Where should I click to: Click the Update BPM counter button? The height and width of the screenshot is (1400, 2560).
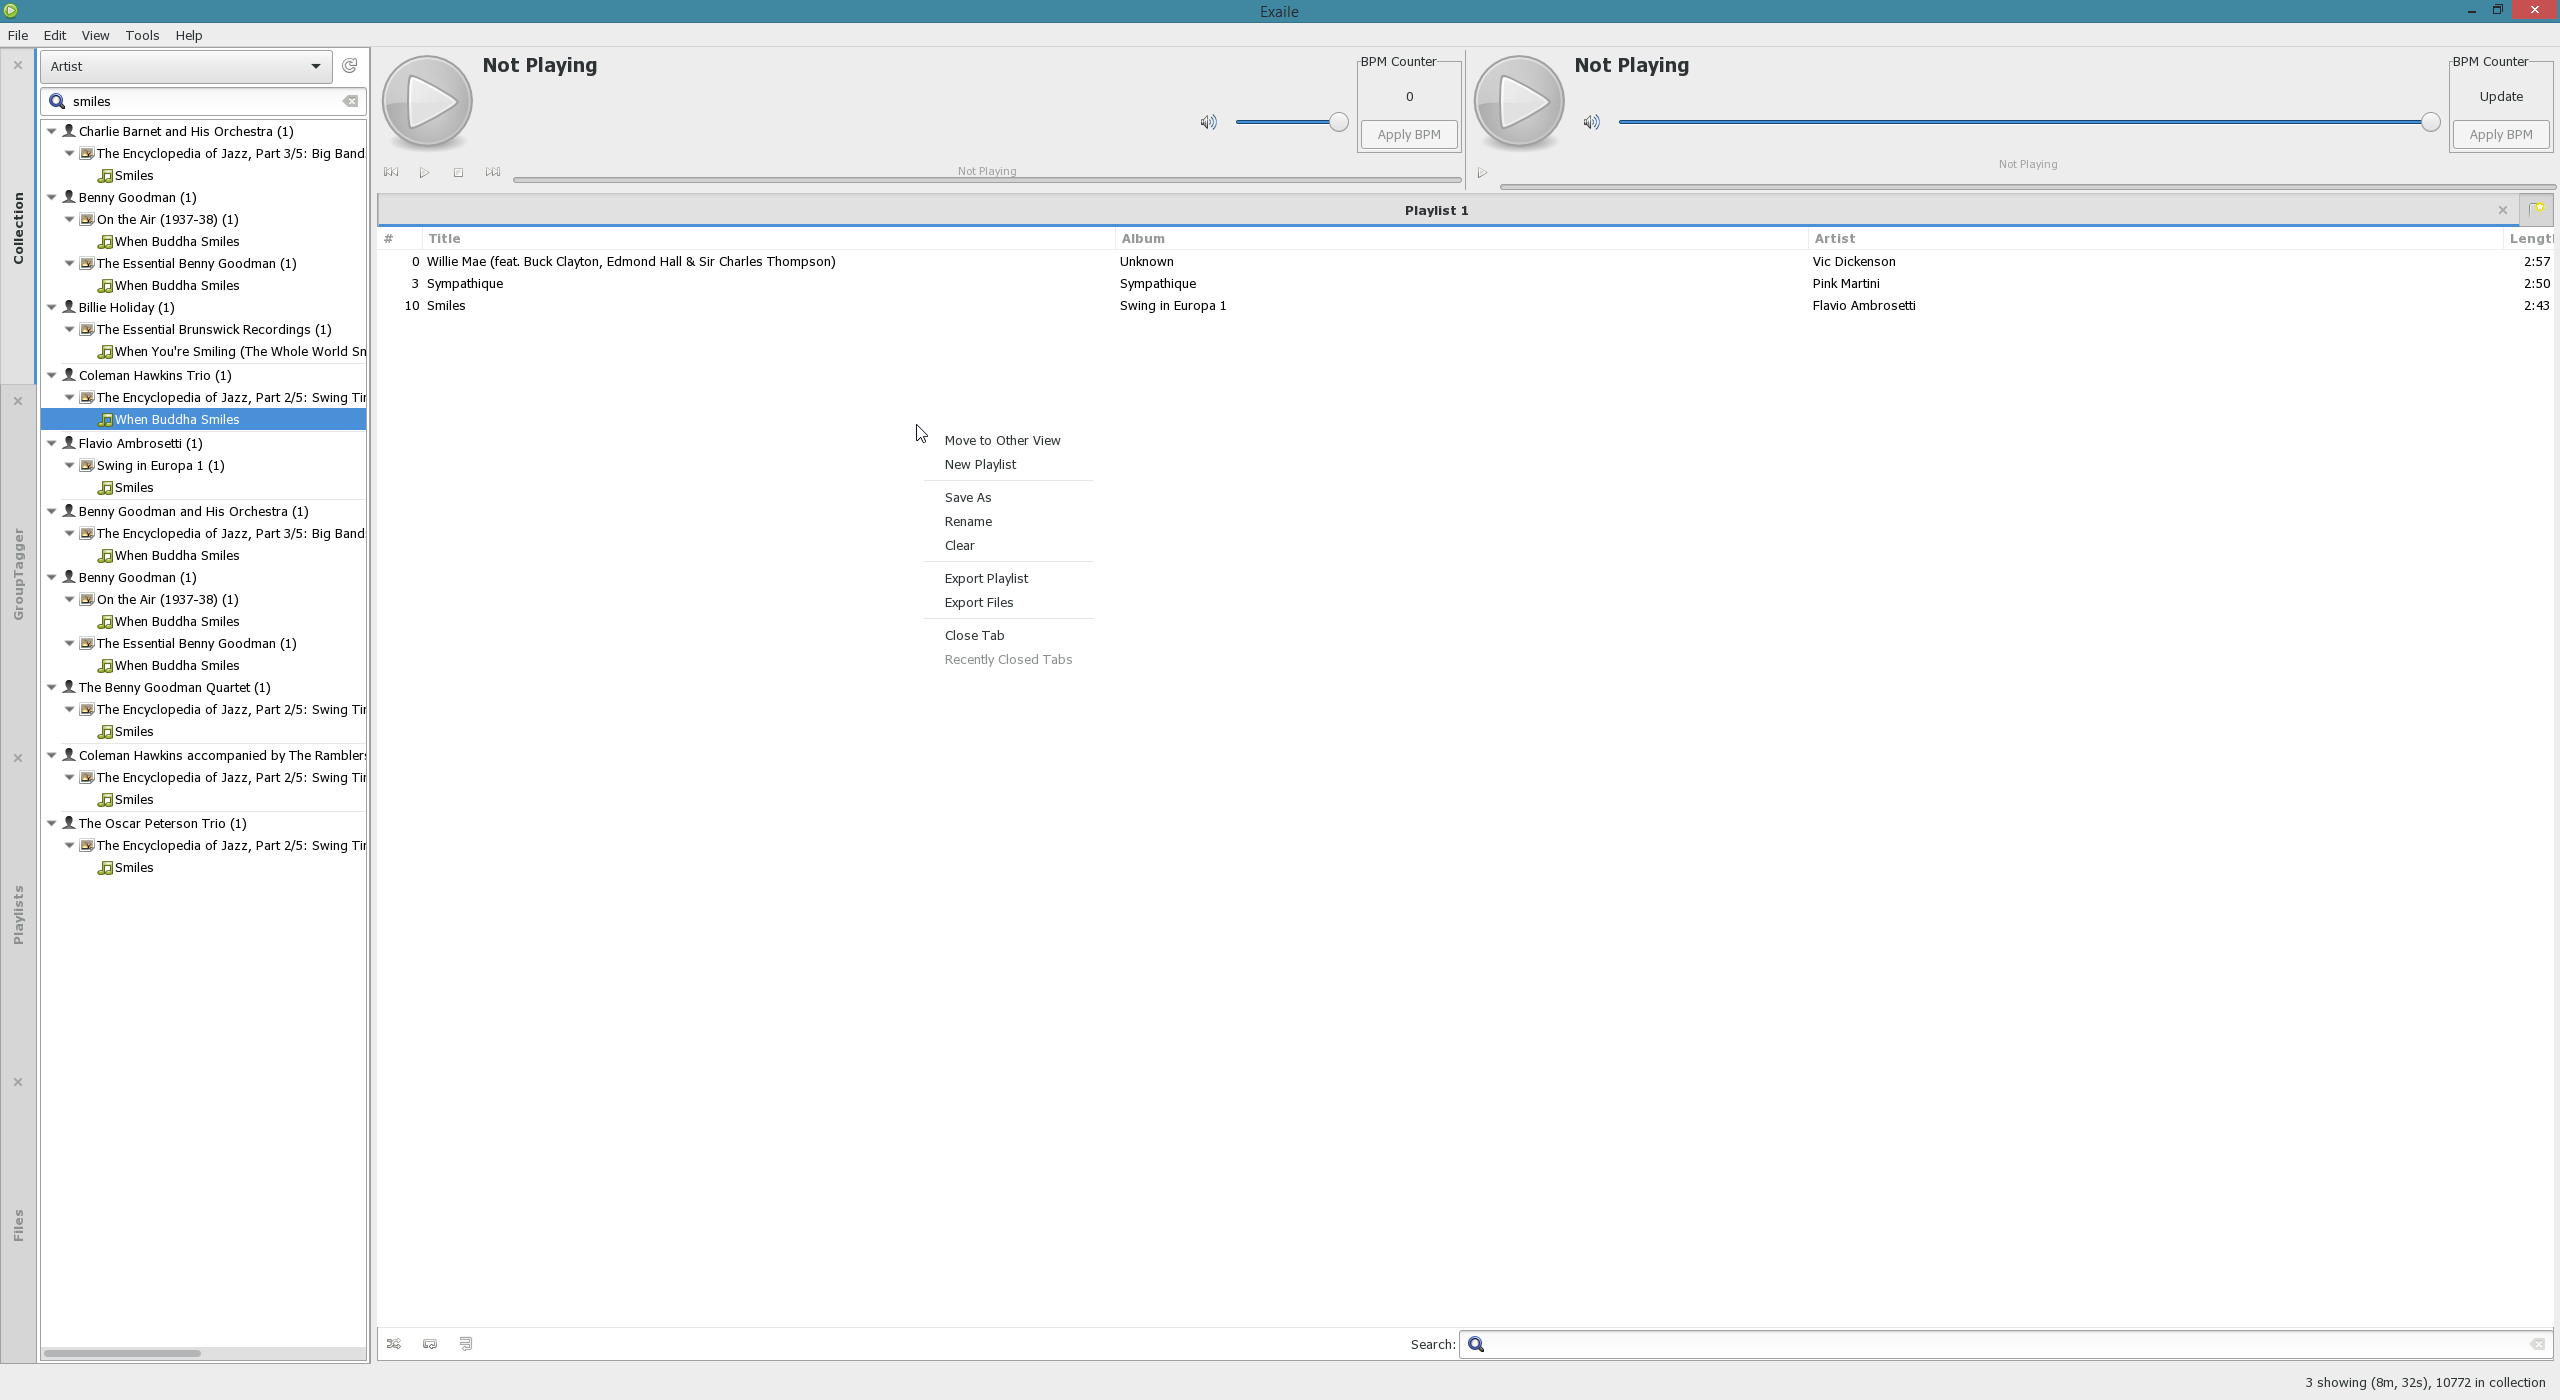[x=2501, y=97]
